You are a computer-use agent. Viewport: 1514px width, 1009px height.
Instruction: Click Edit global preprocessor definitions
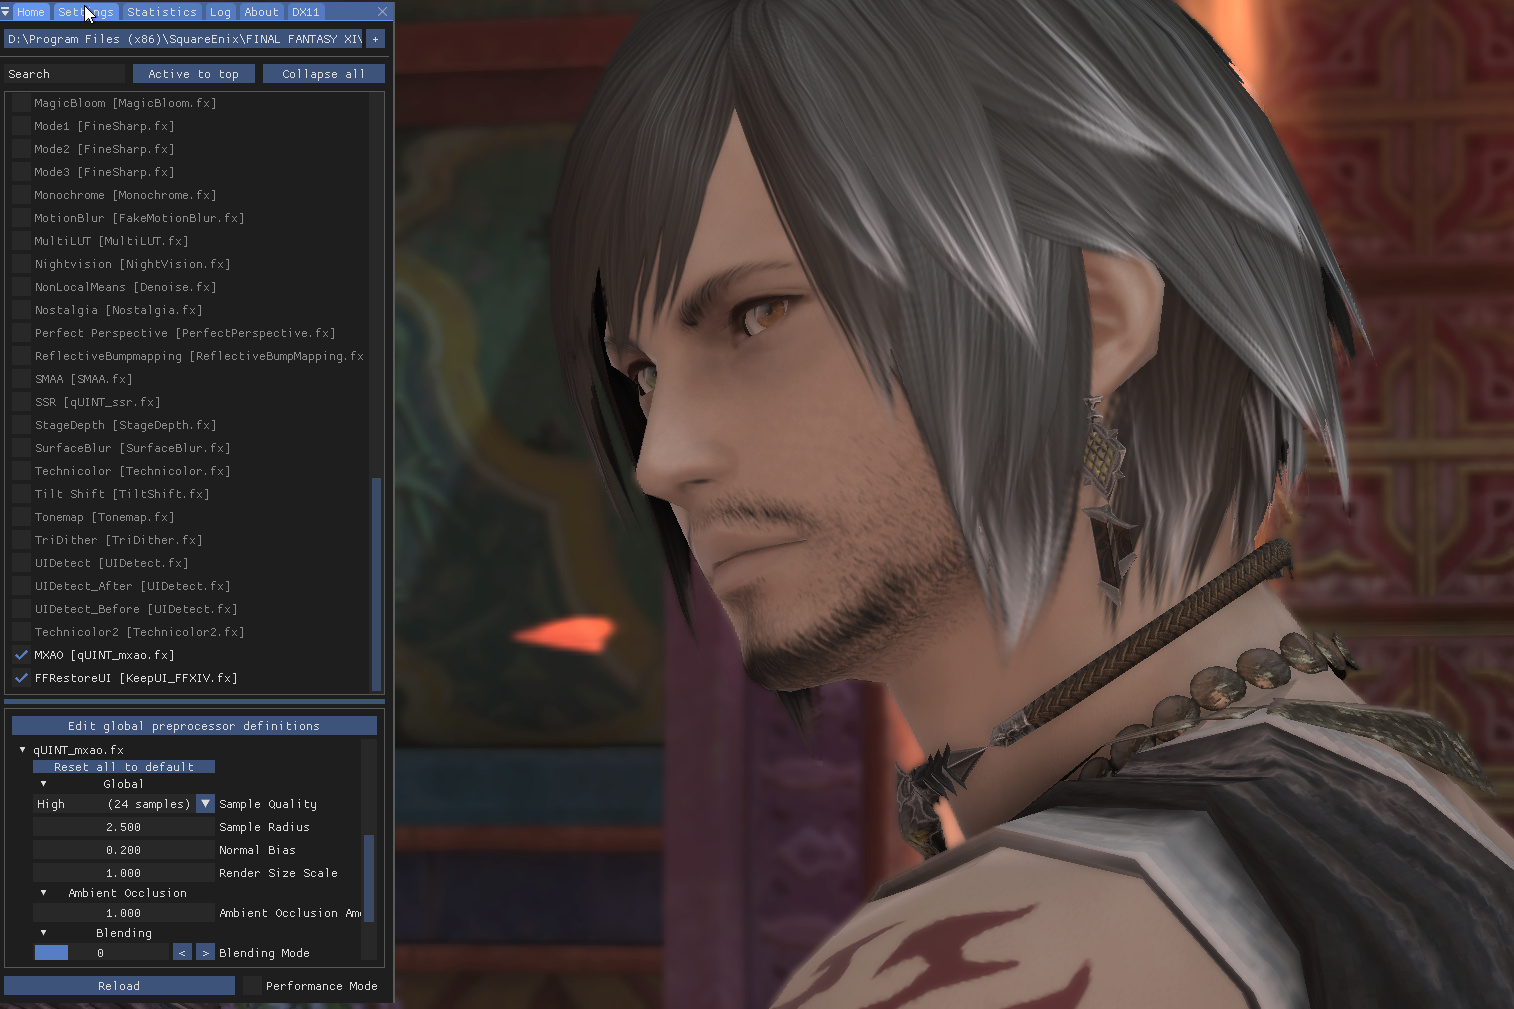194,726
